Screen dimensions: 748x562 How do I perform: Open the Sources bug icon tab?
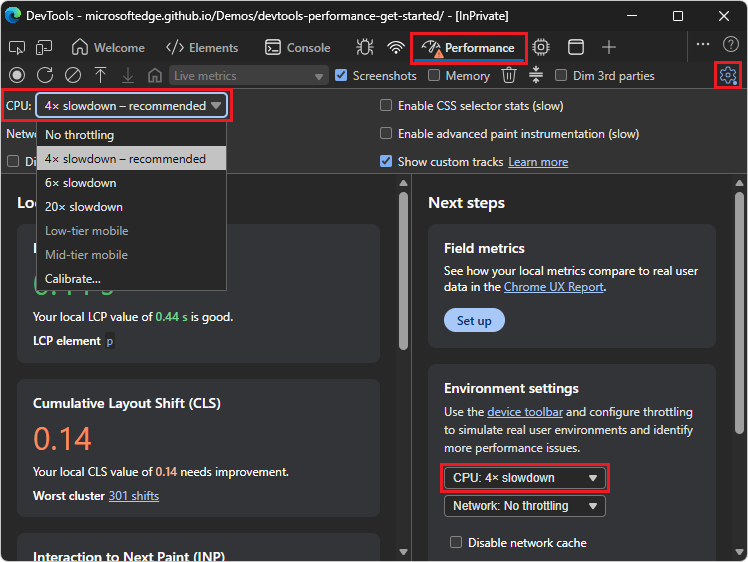point(365,47)
